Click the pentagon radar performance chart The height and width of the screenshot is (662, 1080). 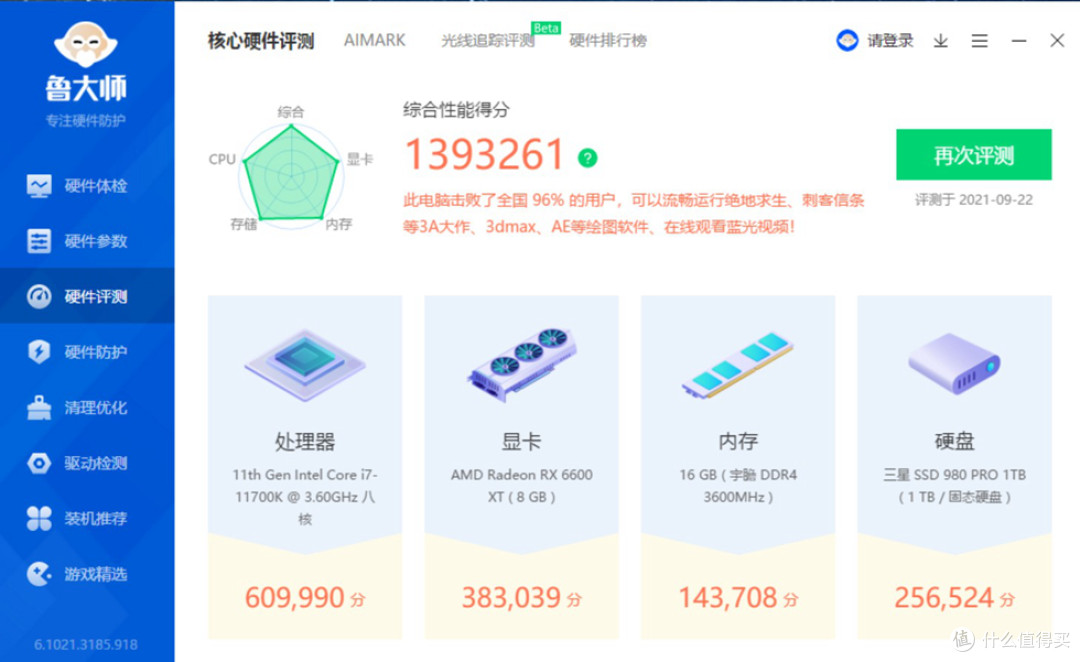click(291, 174)
